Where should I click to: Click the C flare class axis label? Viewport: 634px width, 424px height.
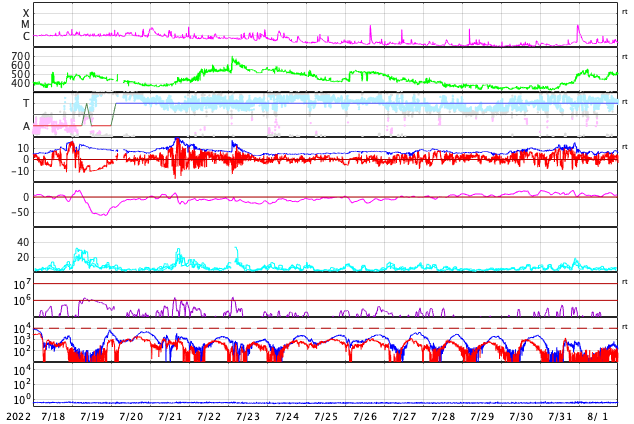point(26,37)
